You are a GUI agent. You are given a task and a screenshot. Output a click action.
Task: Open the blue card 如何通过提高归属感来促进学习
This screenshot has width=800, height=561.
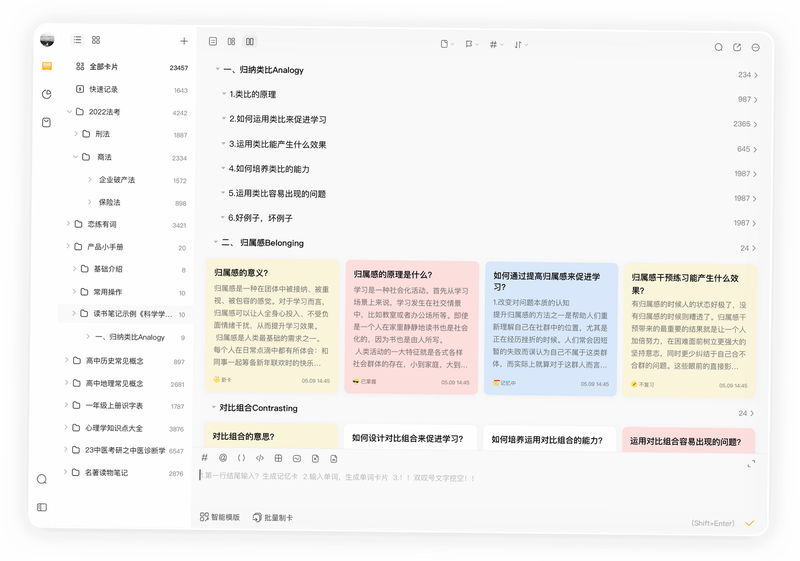point(551,329)
